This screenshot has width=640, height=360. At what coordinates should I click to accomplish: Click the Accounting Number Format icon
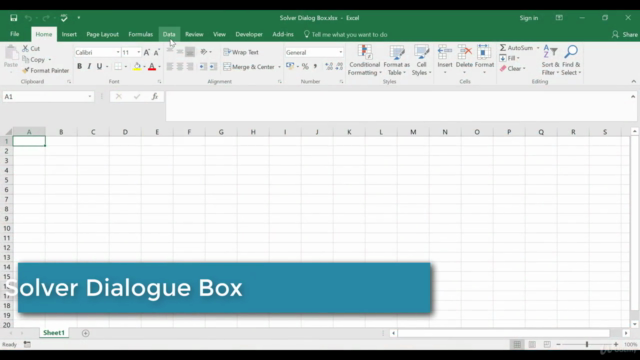pos(290,66)
